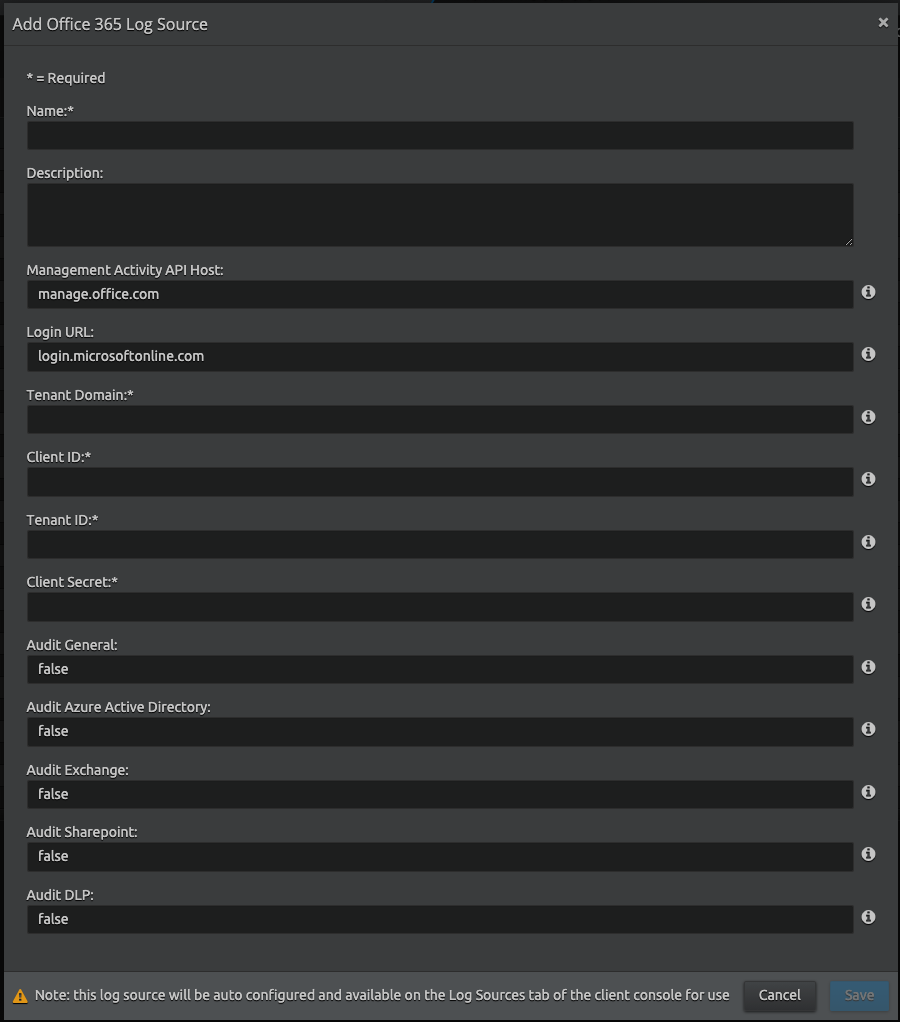Click info icon beside Management Activity API Host
The height and width of the screenshot is (1022, 900).
click(x=869, y=292)
